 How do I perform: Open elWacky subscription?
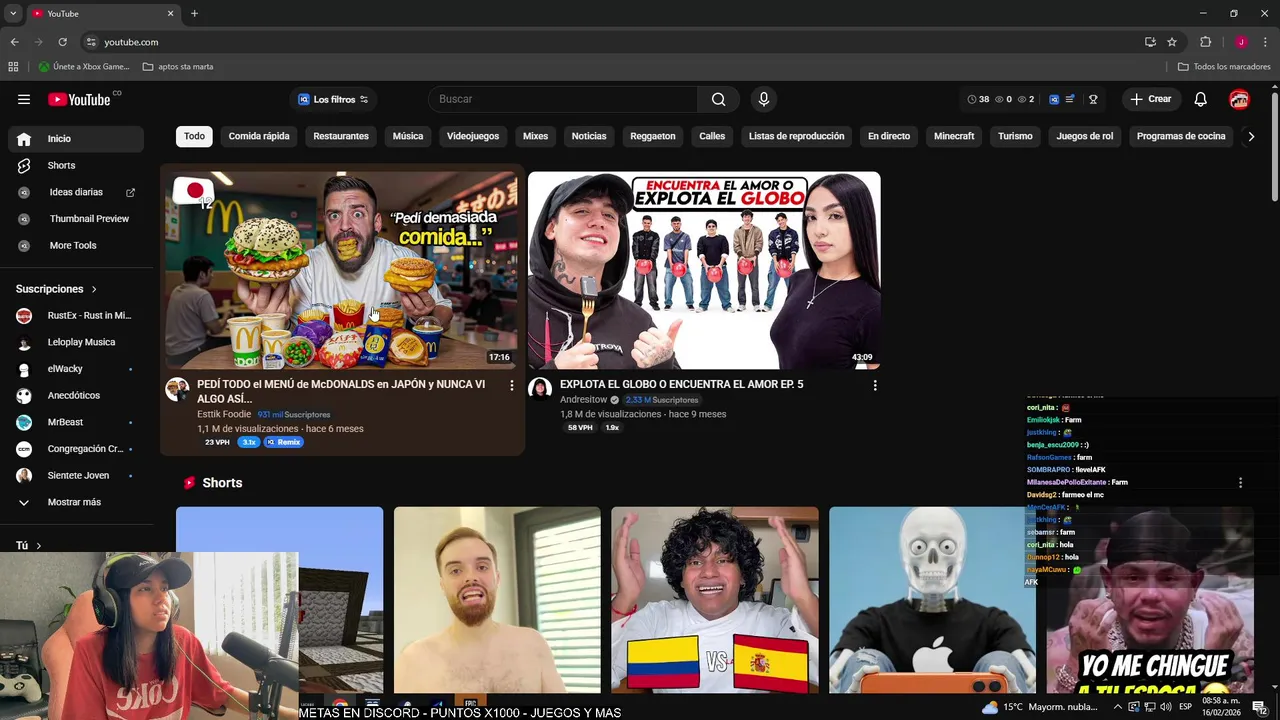click(75, 369)
